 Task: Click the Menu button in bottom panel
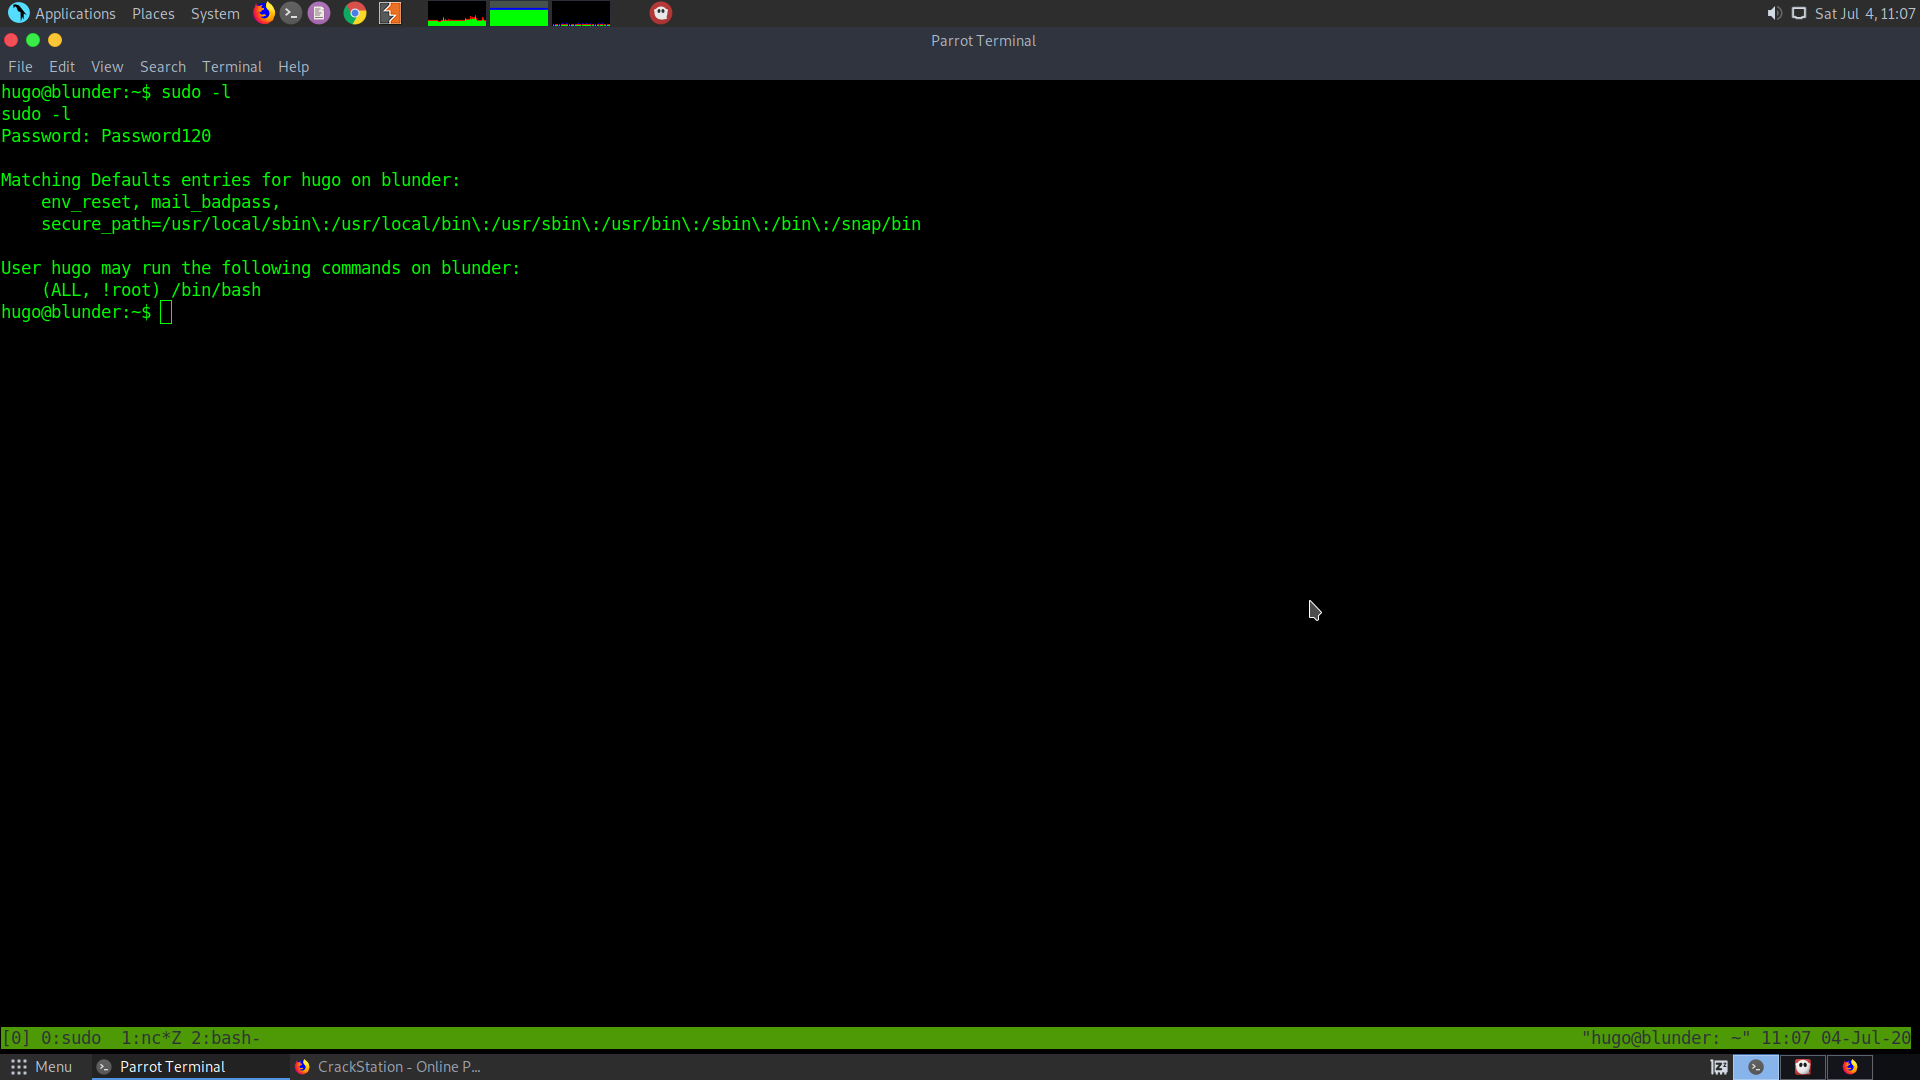(x=41, y=1067)
